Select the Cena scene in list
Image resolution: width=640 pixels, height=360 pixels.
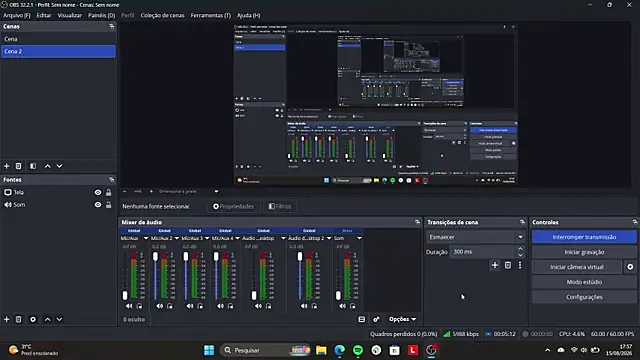[x=58, y=39]
